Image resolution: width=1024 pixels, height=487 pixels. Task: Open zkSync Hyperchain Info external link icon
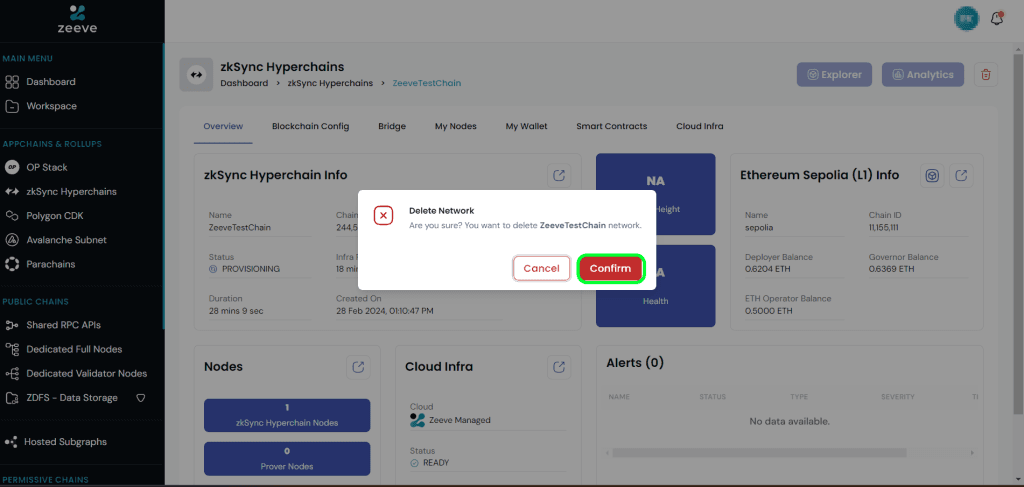tap(559, 175)
